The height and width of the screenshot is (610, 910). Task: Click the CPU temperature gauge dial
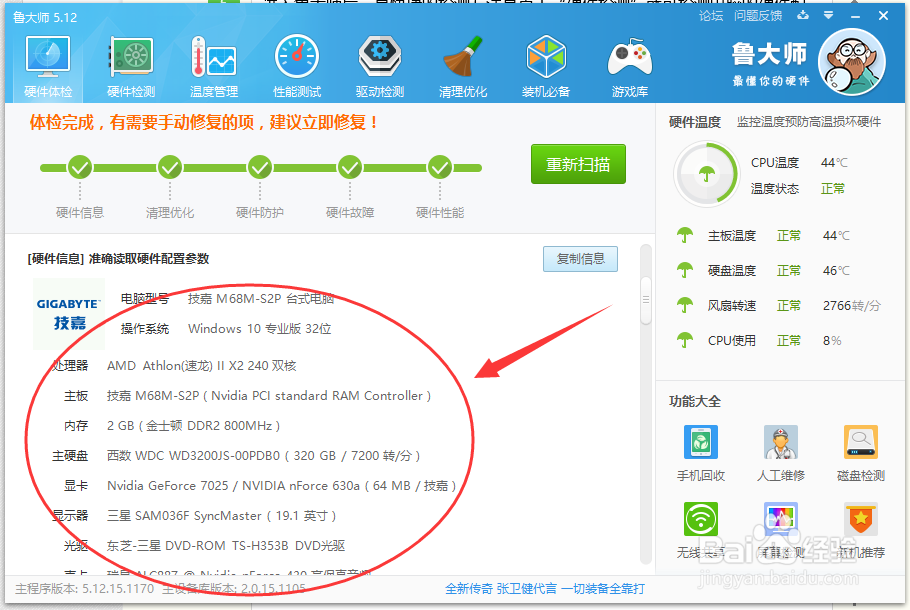click(706, 174)
